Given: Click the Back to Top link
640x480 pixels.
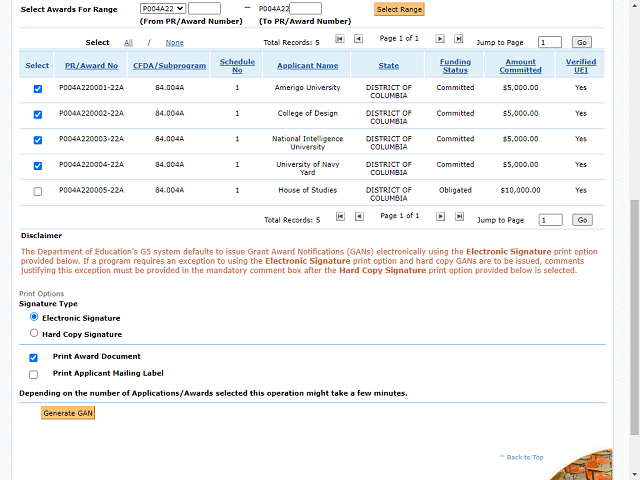Looking at the screenshot, I should pos(524,457).
